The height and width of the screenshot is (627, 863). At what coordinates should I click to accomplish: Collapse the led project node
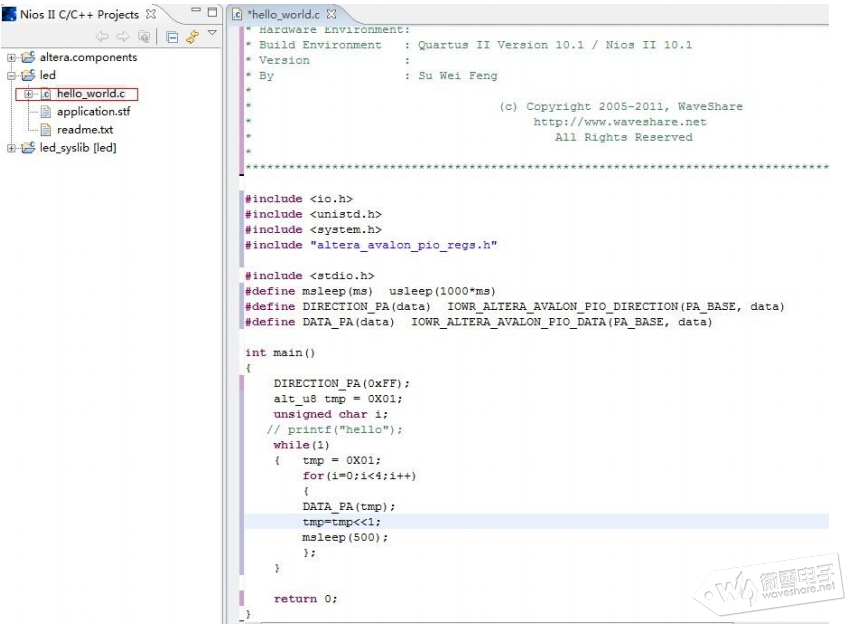point(11,75)
